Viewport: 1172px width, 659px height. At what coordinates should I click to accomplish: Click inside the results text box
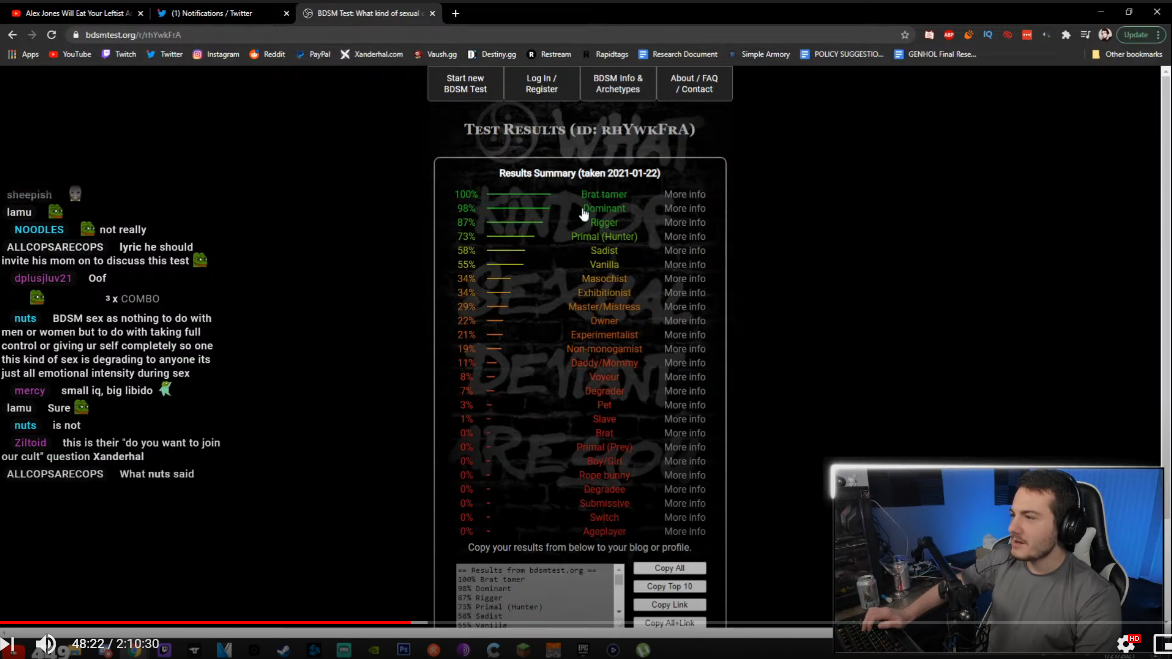pos(535,595)
